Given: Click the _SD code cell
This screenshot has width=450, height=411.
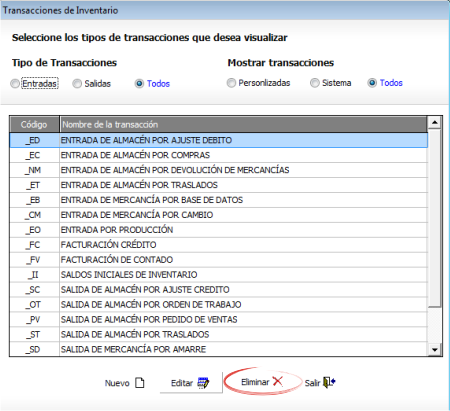Looking at the screenshot, I should tap(34, 349).
